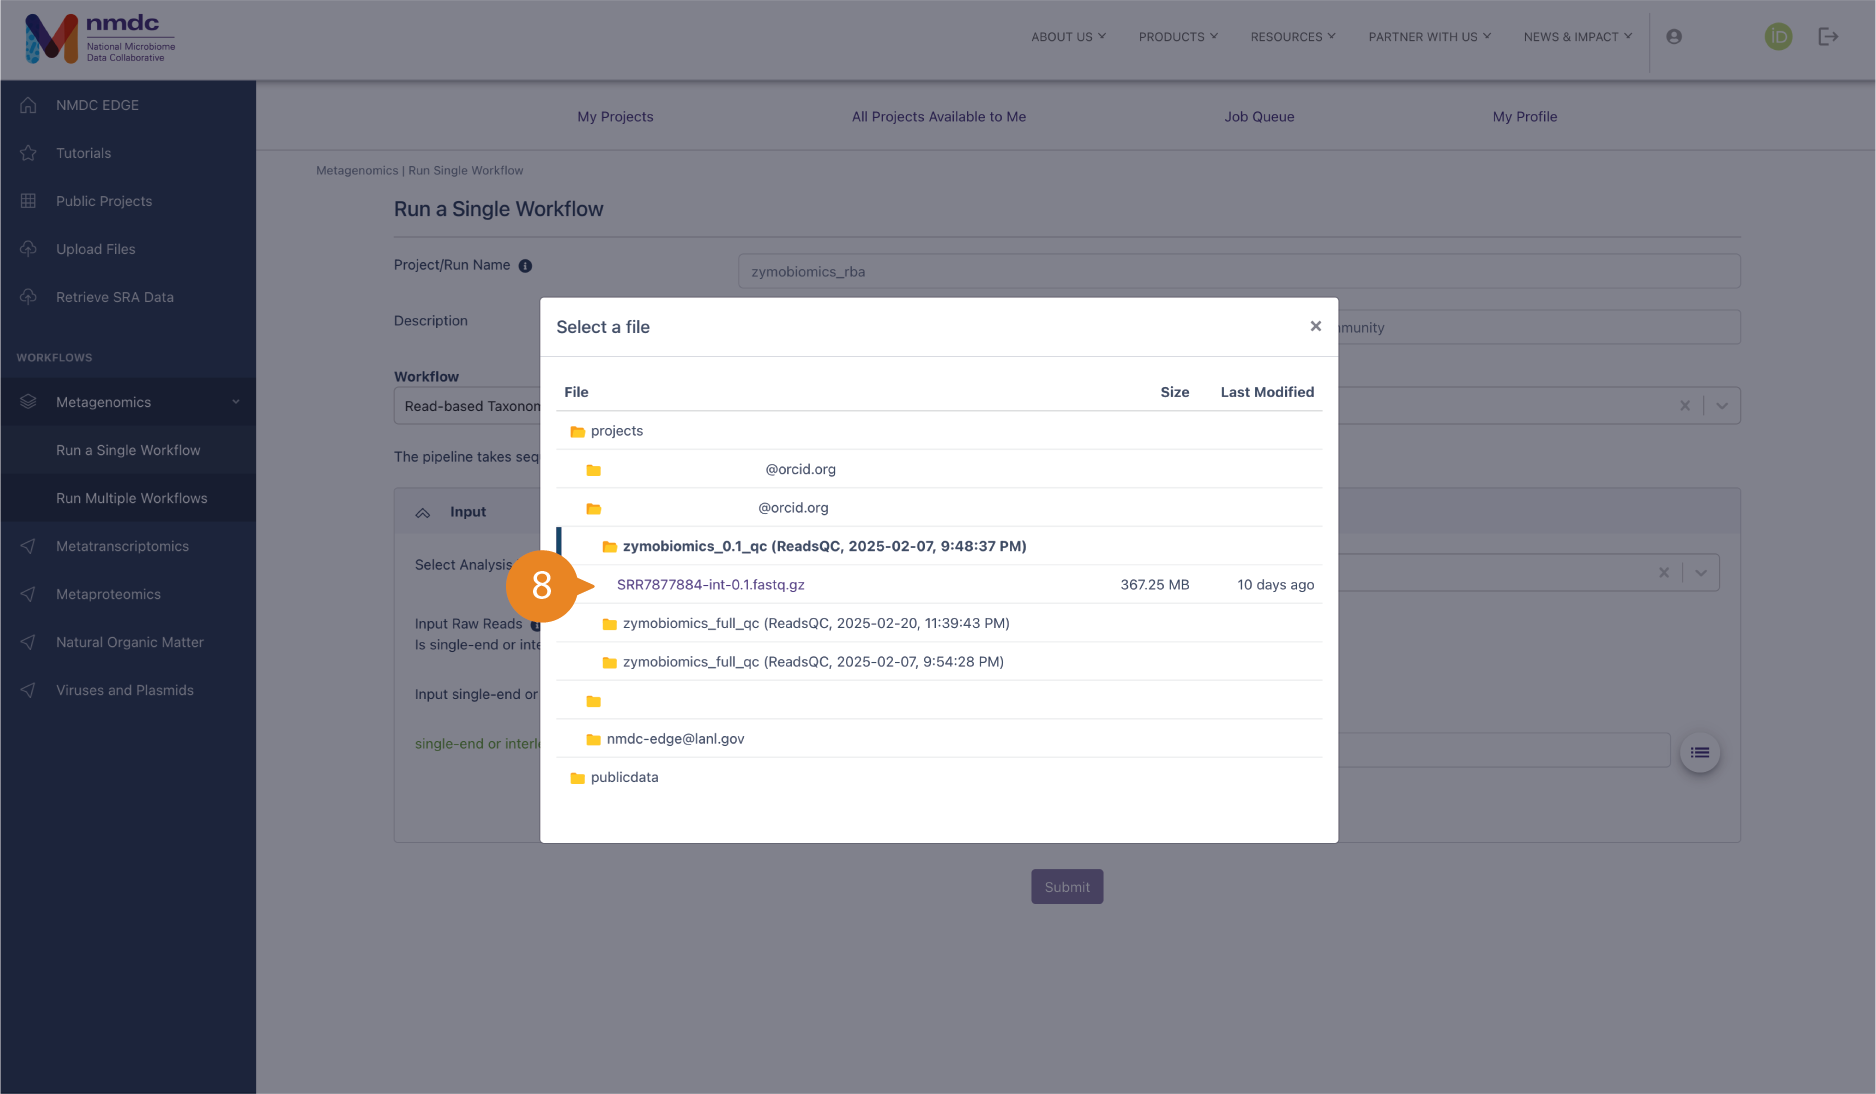Click the Public Projects grid icon
1876x1094 pixels.
[x=28, y=201]
